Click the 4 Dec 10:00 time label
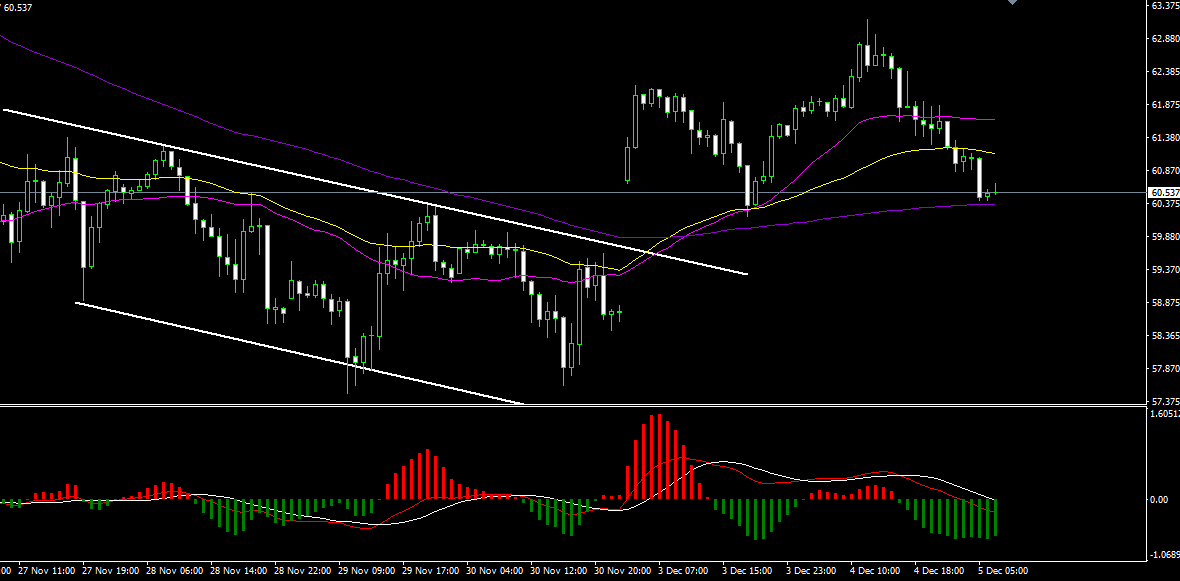 (x=877, y=571)
